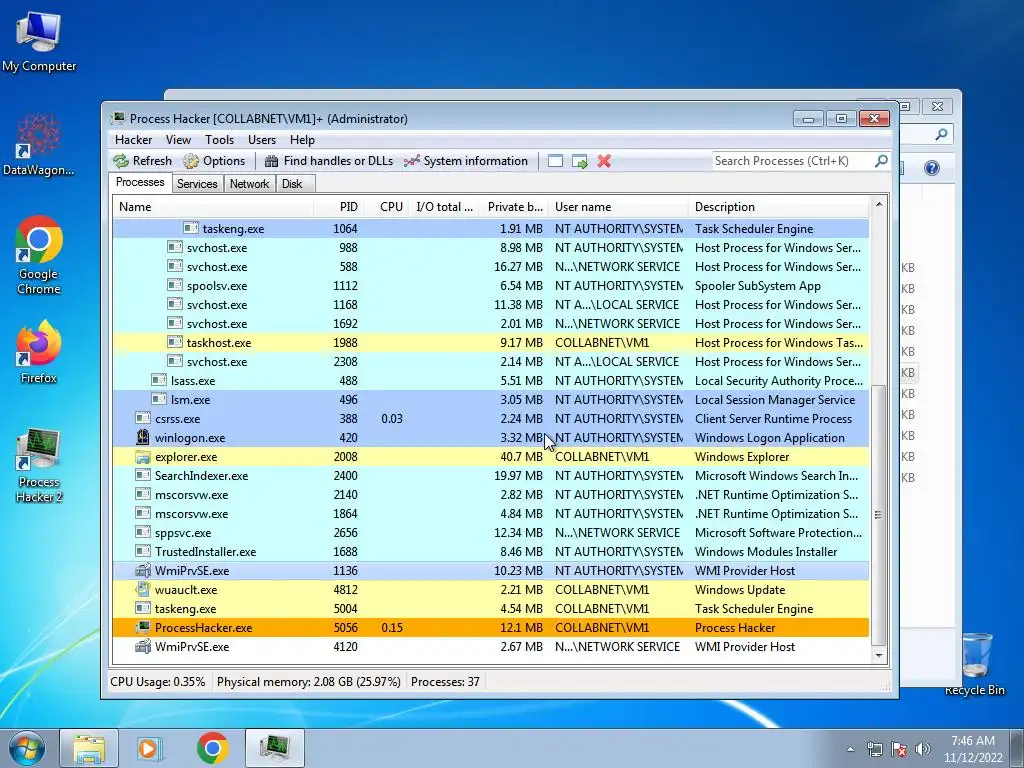Open Find handles or DLLs binoculars
1024x768 pixels.
click(272, 161)
